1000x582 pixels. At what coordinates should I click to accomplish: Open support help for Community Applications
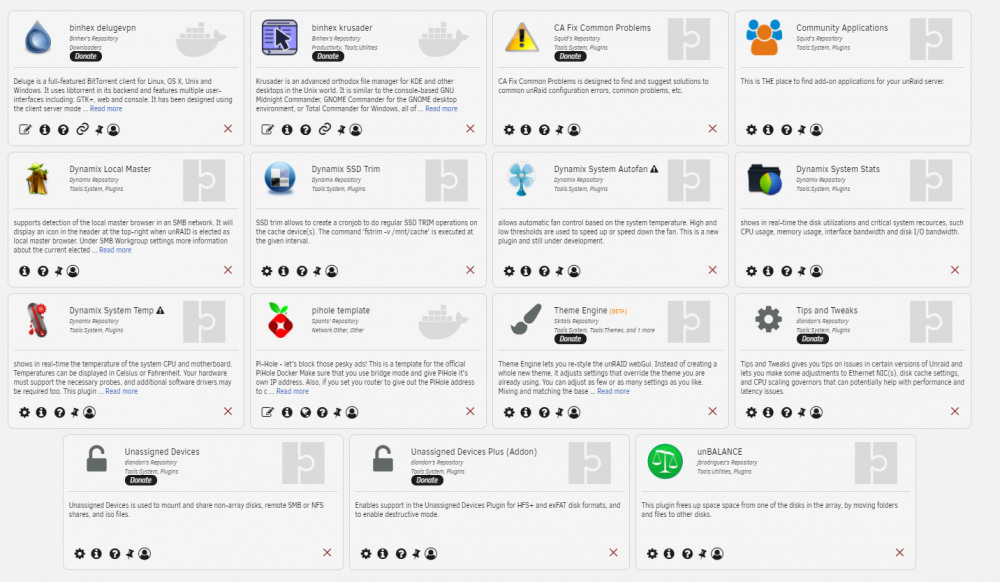[x=786, y=129]
